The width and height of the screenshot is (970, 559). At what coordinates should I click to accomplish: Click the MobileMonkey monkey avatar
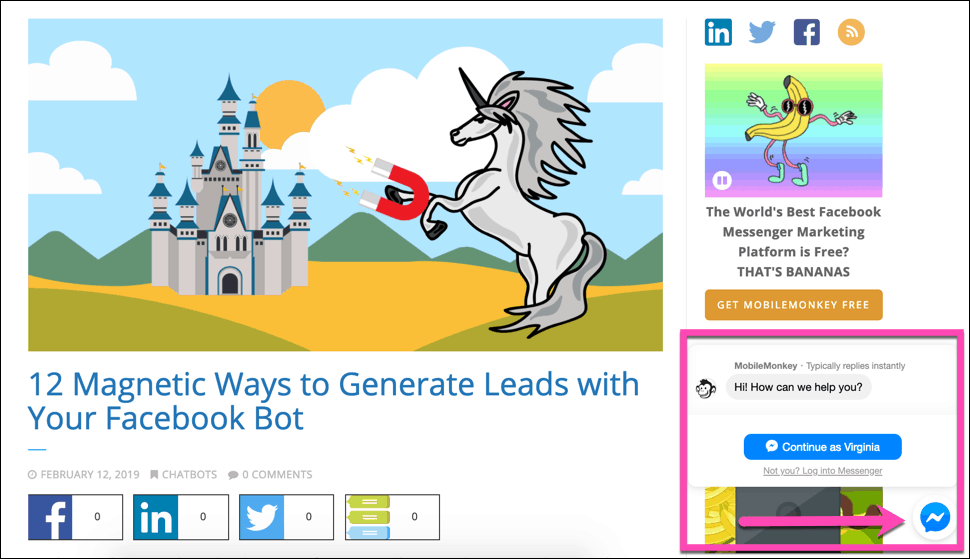[x=706, y=388]
